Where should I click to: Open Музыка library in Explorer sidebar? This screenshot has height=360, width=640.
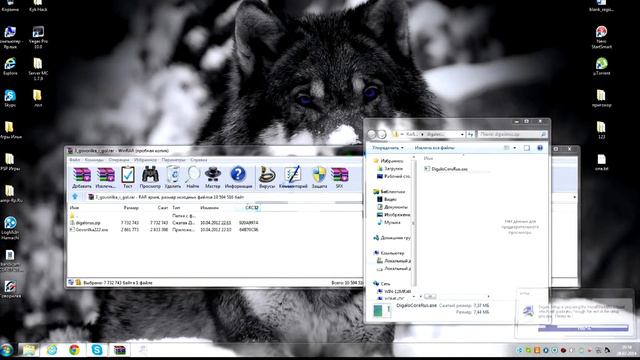point(389,222)
